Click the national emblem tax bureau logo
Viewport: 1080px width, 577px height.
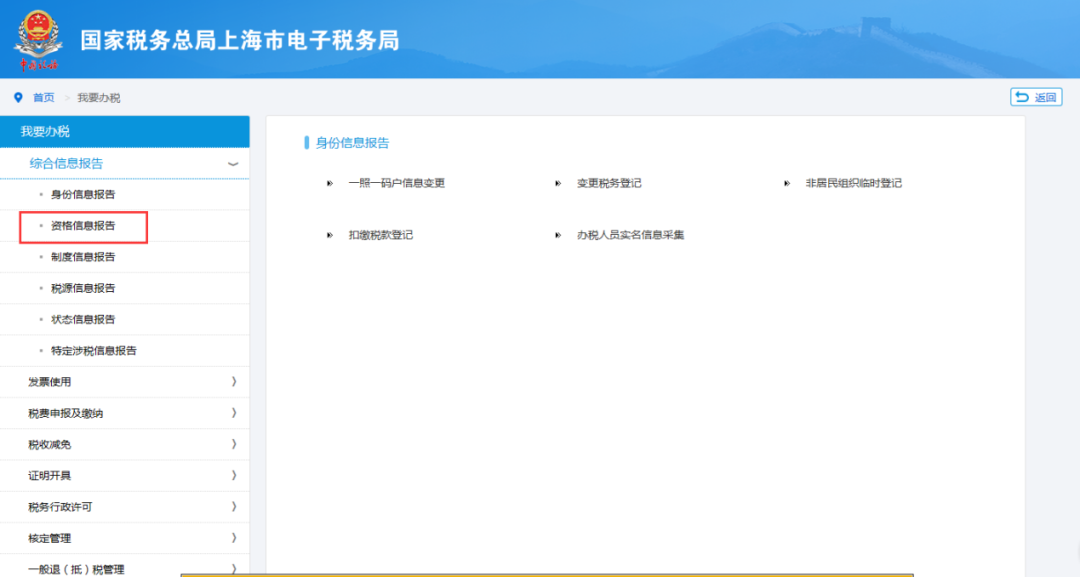click(40, 38)
